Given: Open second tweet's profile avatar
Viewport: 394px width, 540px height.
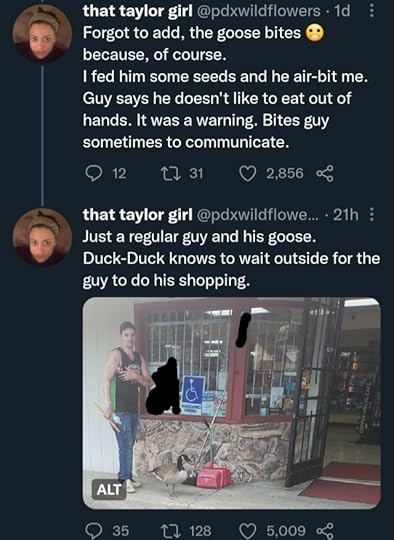Looking at the screenshot, I should (x=42, y=237).
